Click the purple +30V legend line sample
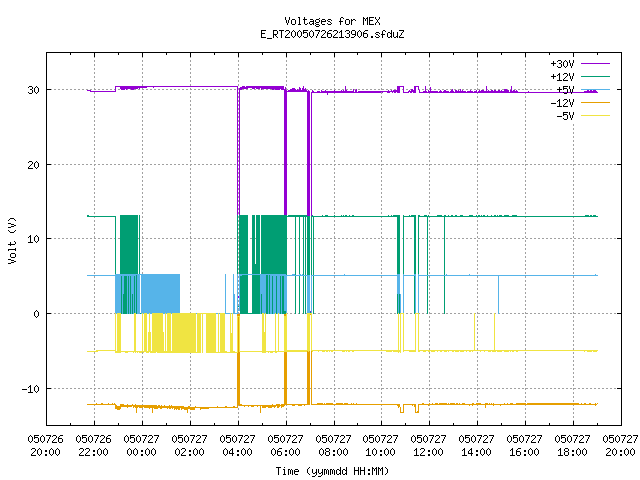 tap(595, 64)
